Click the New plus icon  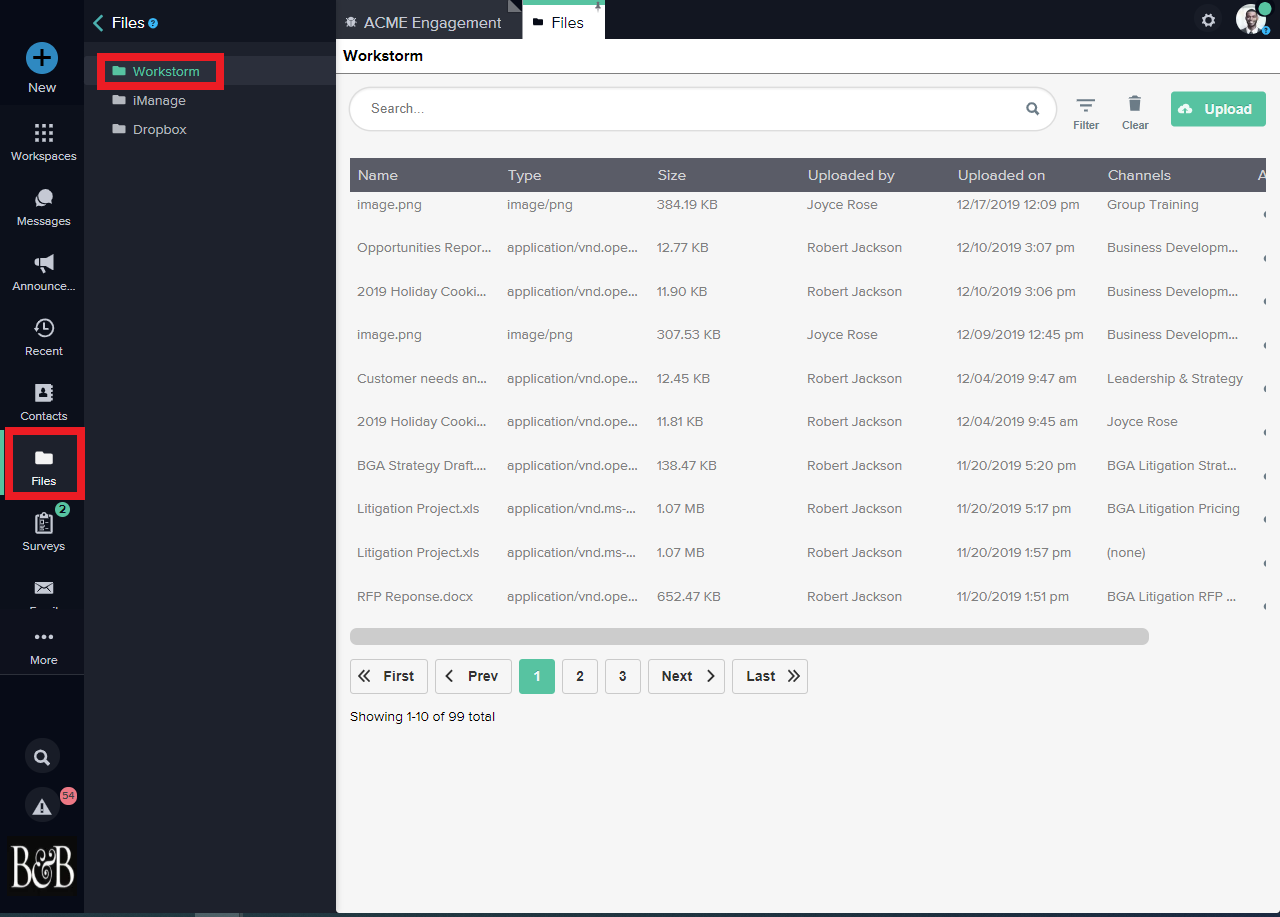(42, 59)
